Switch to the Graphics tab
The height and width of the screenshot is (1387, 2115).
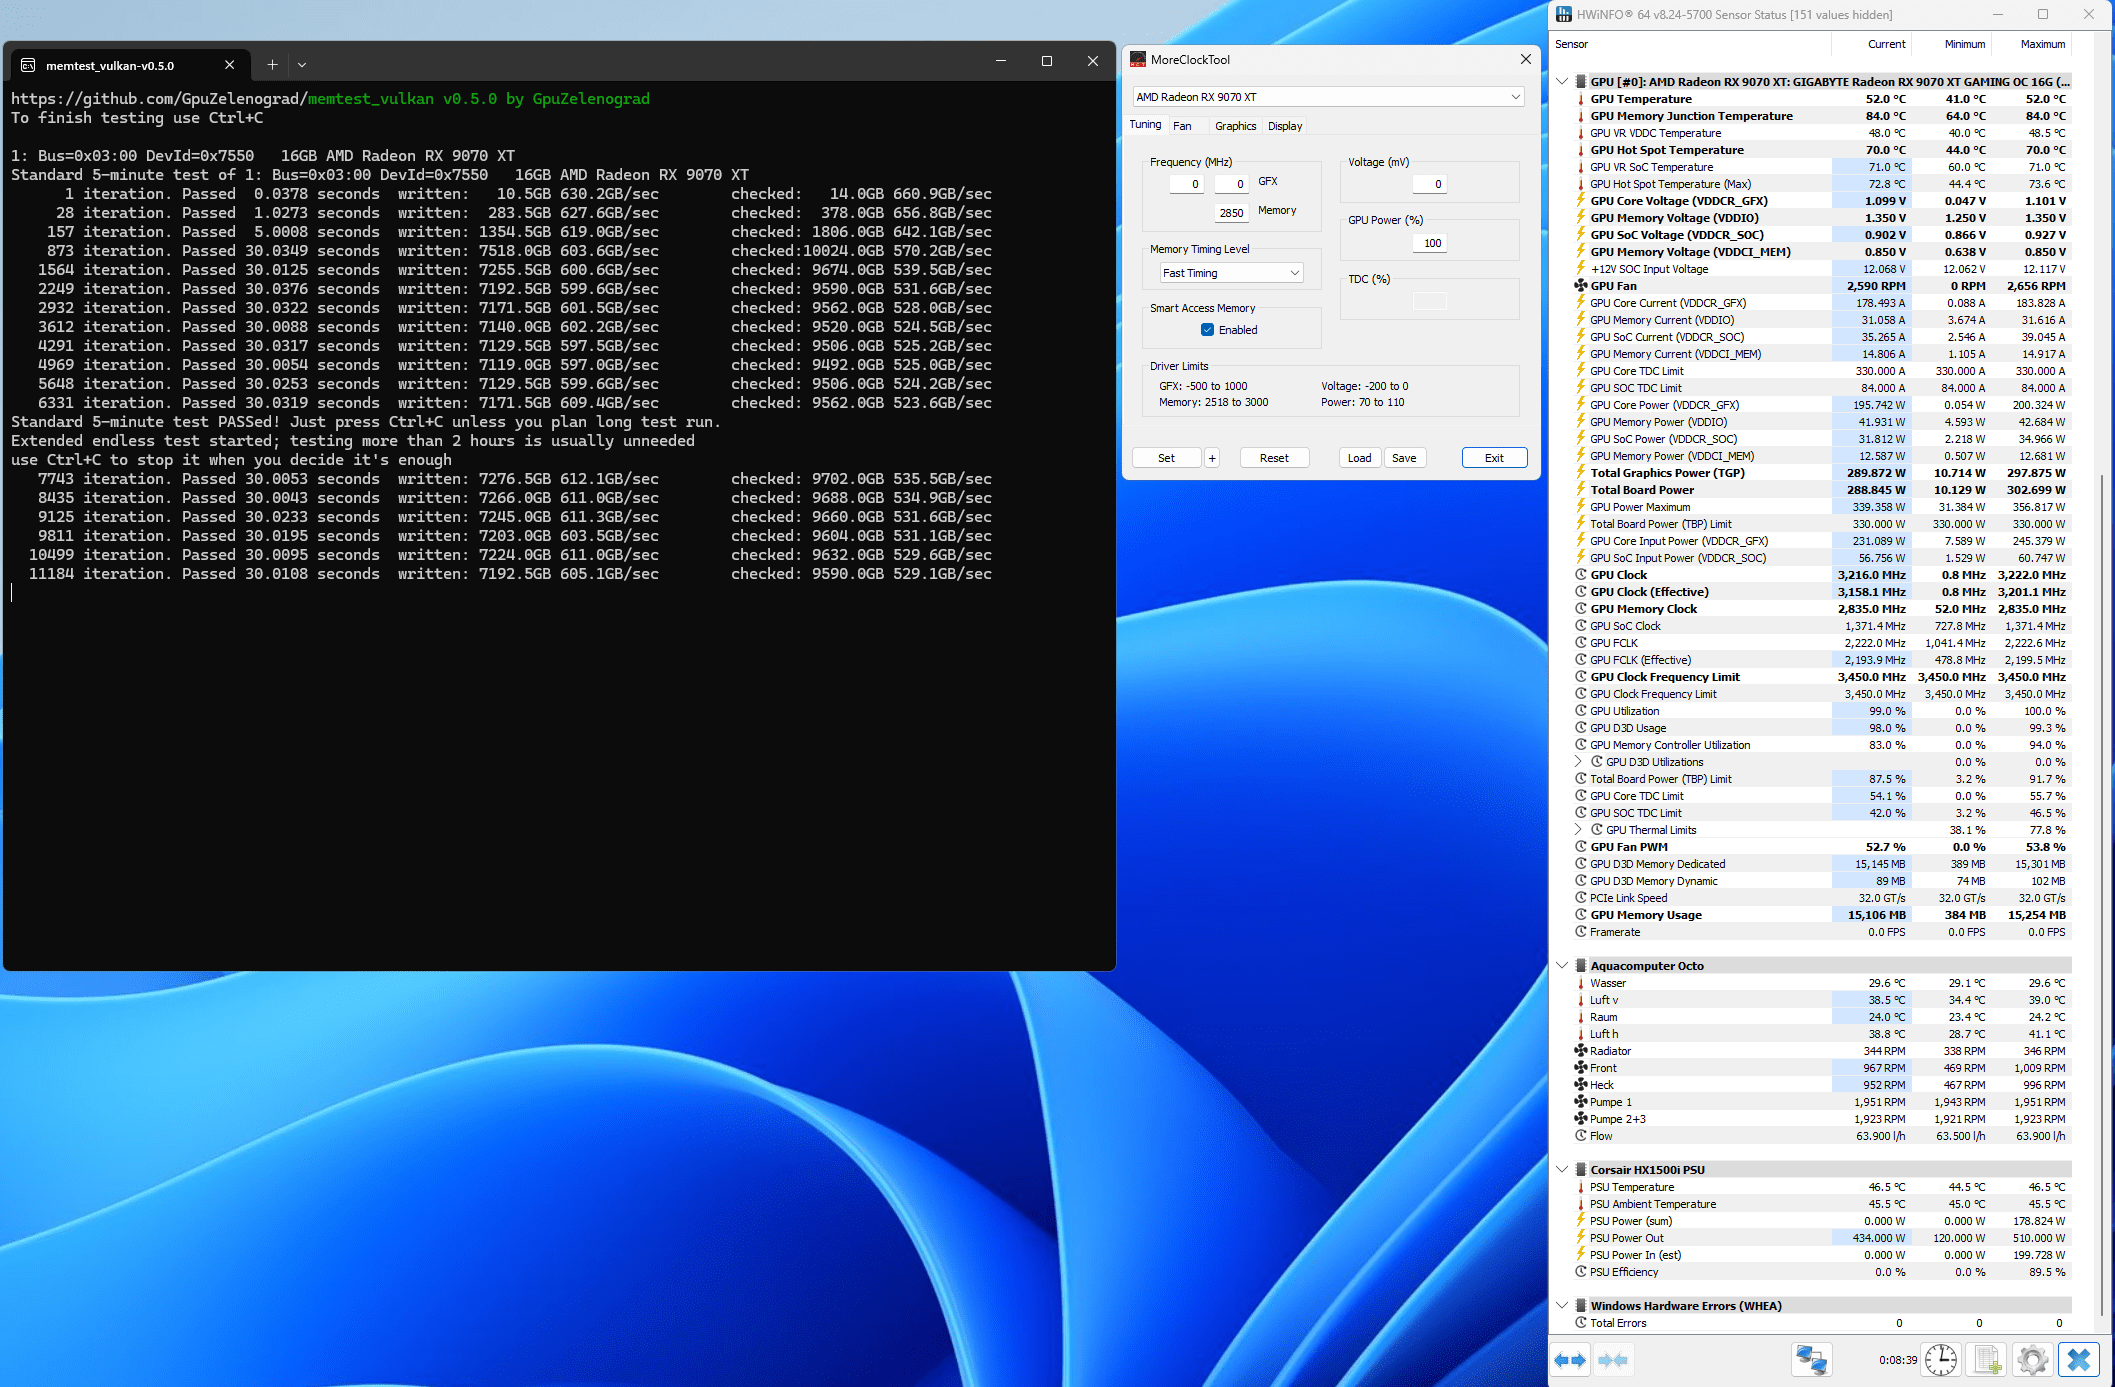point(1235,126)
